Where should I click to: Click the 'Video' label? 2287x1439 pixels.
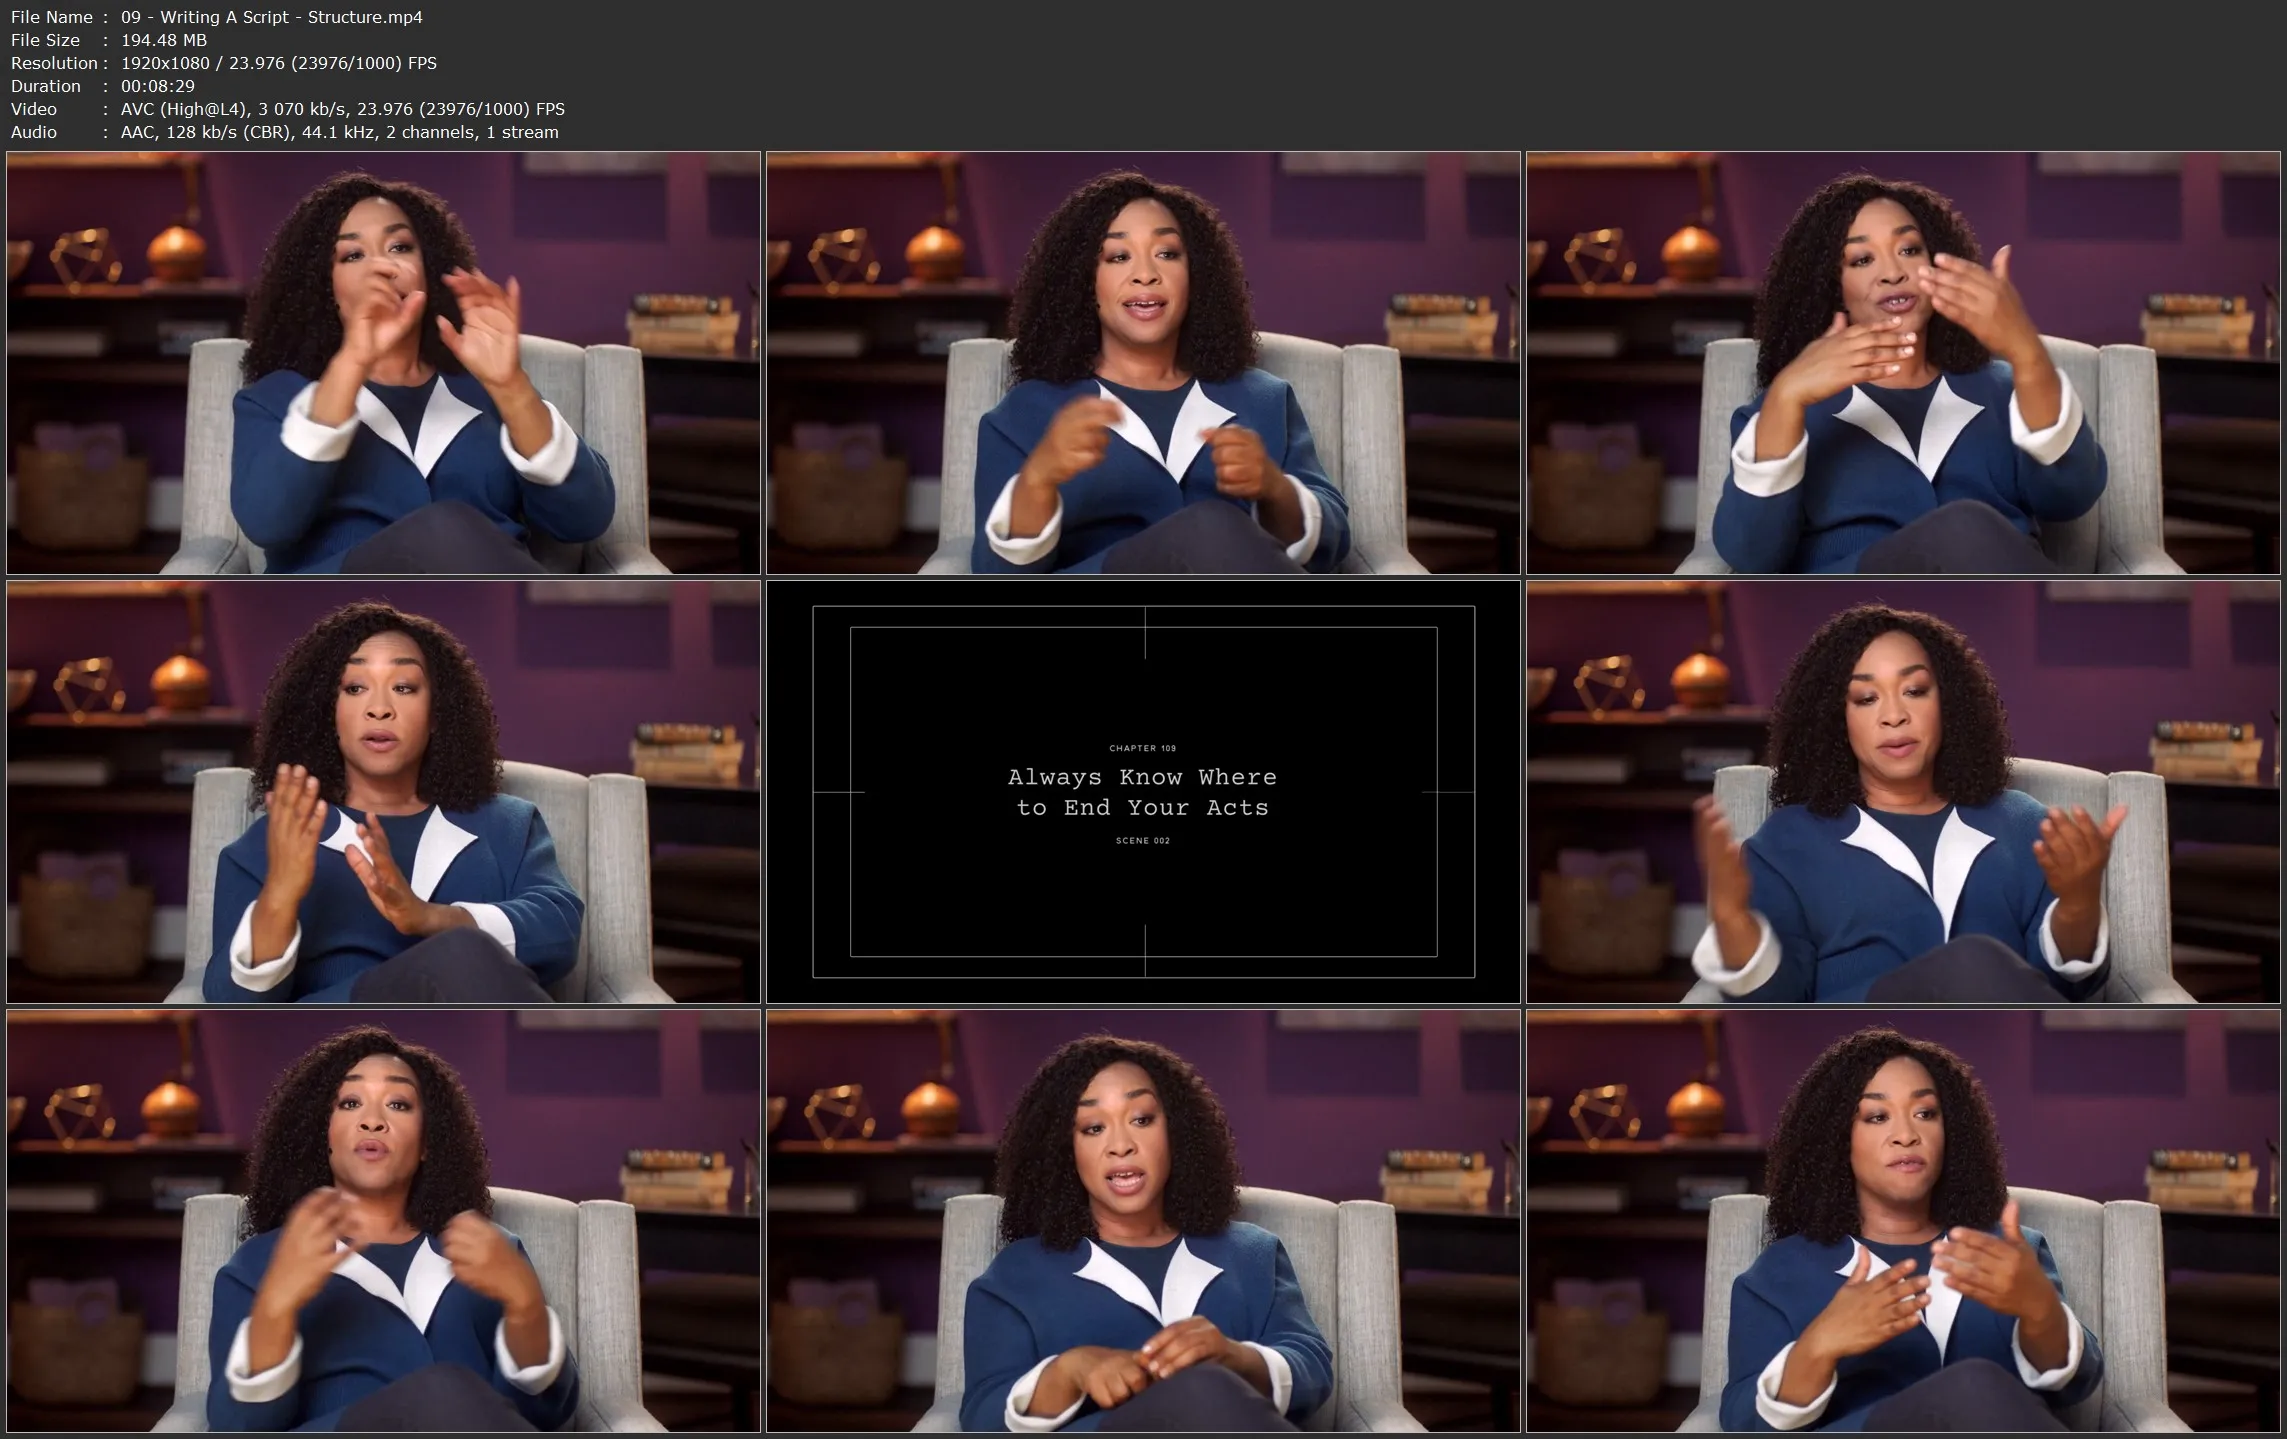(x=34, y=109)
